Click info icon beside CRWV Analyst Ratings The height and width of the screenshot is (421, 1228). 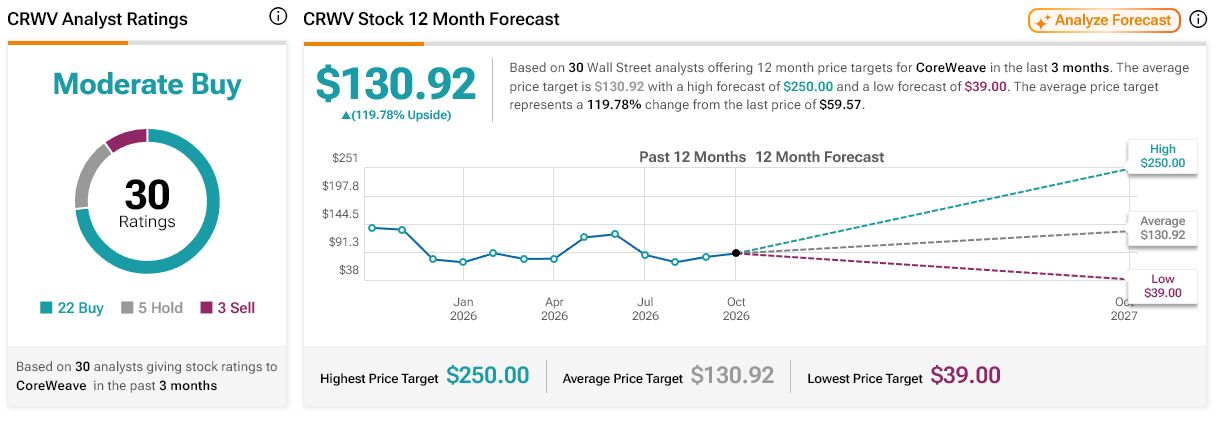click(x=278, y=17)
